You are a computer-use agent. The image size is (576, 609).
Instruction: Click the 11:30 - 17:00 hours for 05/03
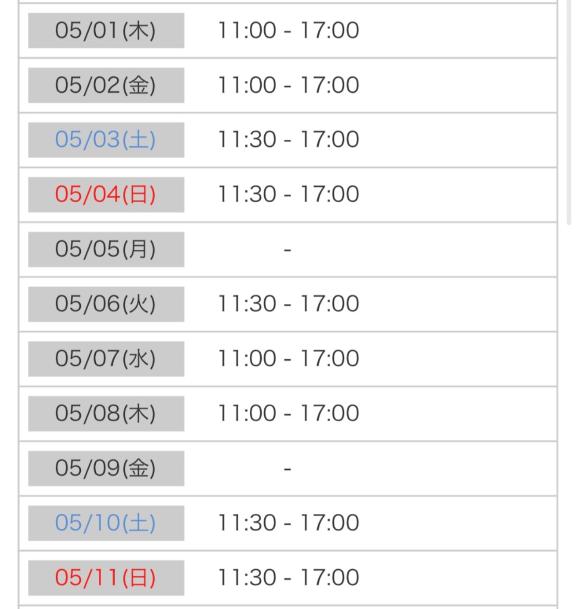(289, 139)
